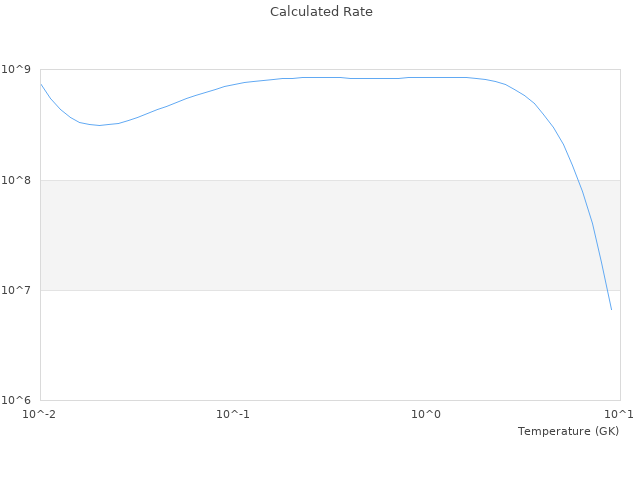Click the curve's local minimum near 10^-2

click(x=99, y=125)
